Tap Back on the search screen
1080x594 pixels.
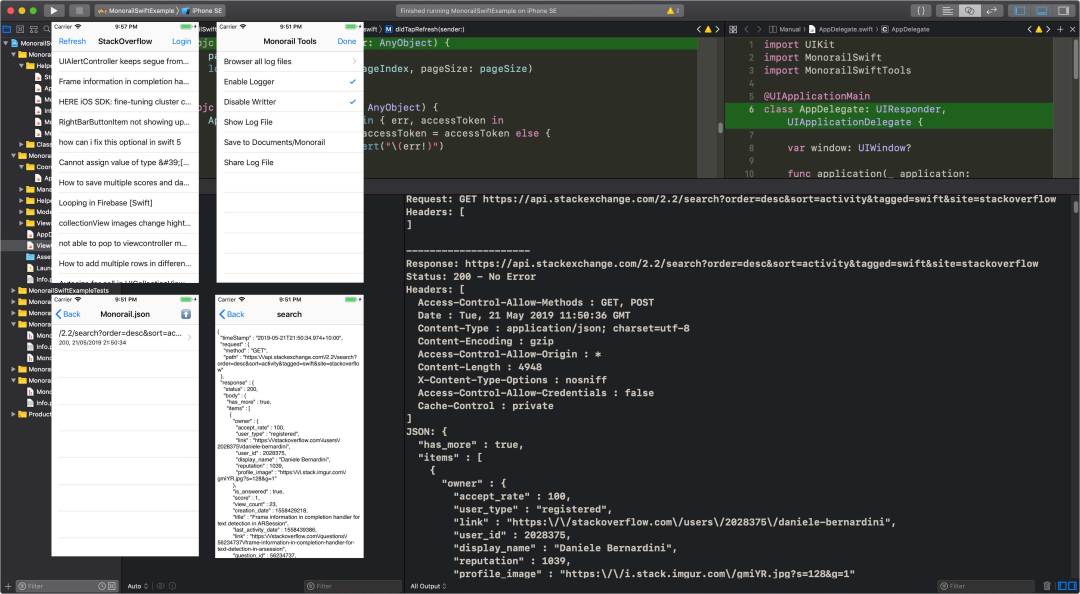tap(231, 314)
